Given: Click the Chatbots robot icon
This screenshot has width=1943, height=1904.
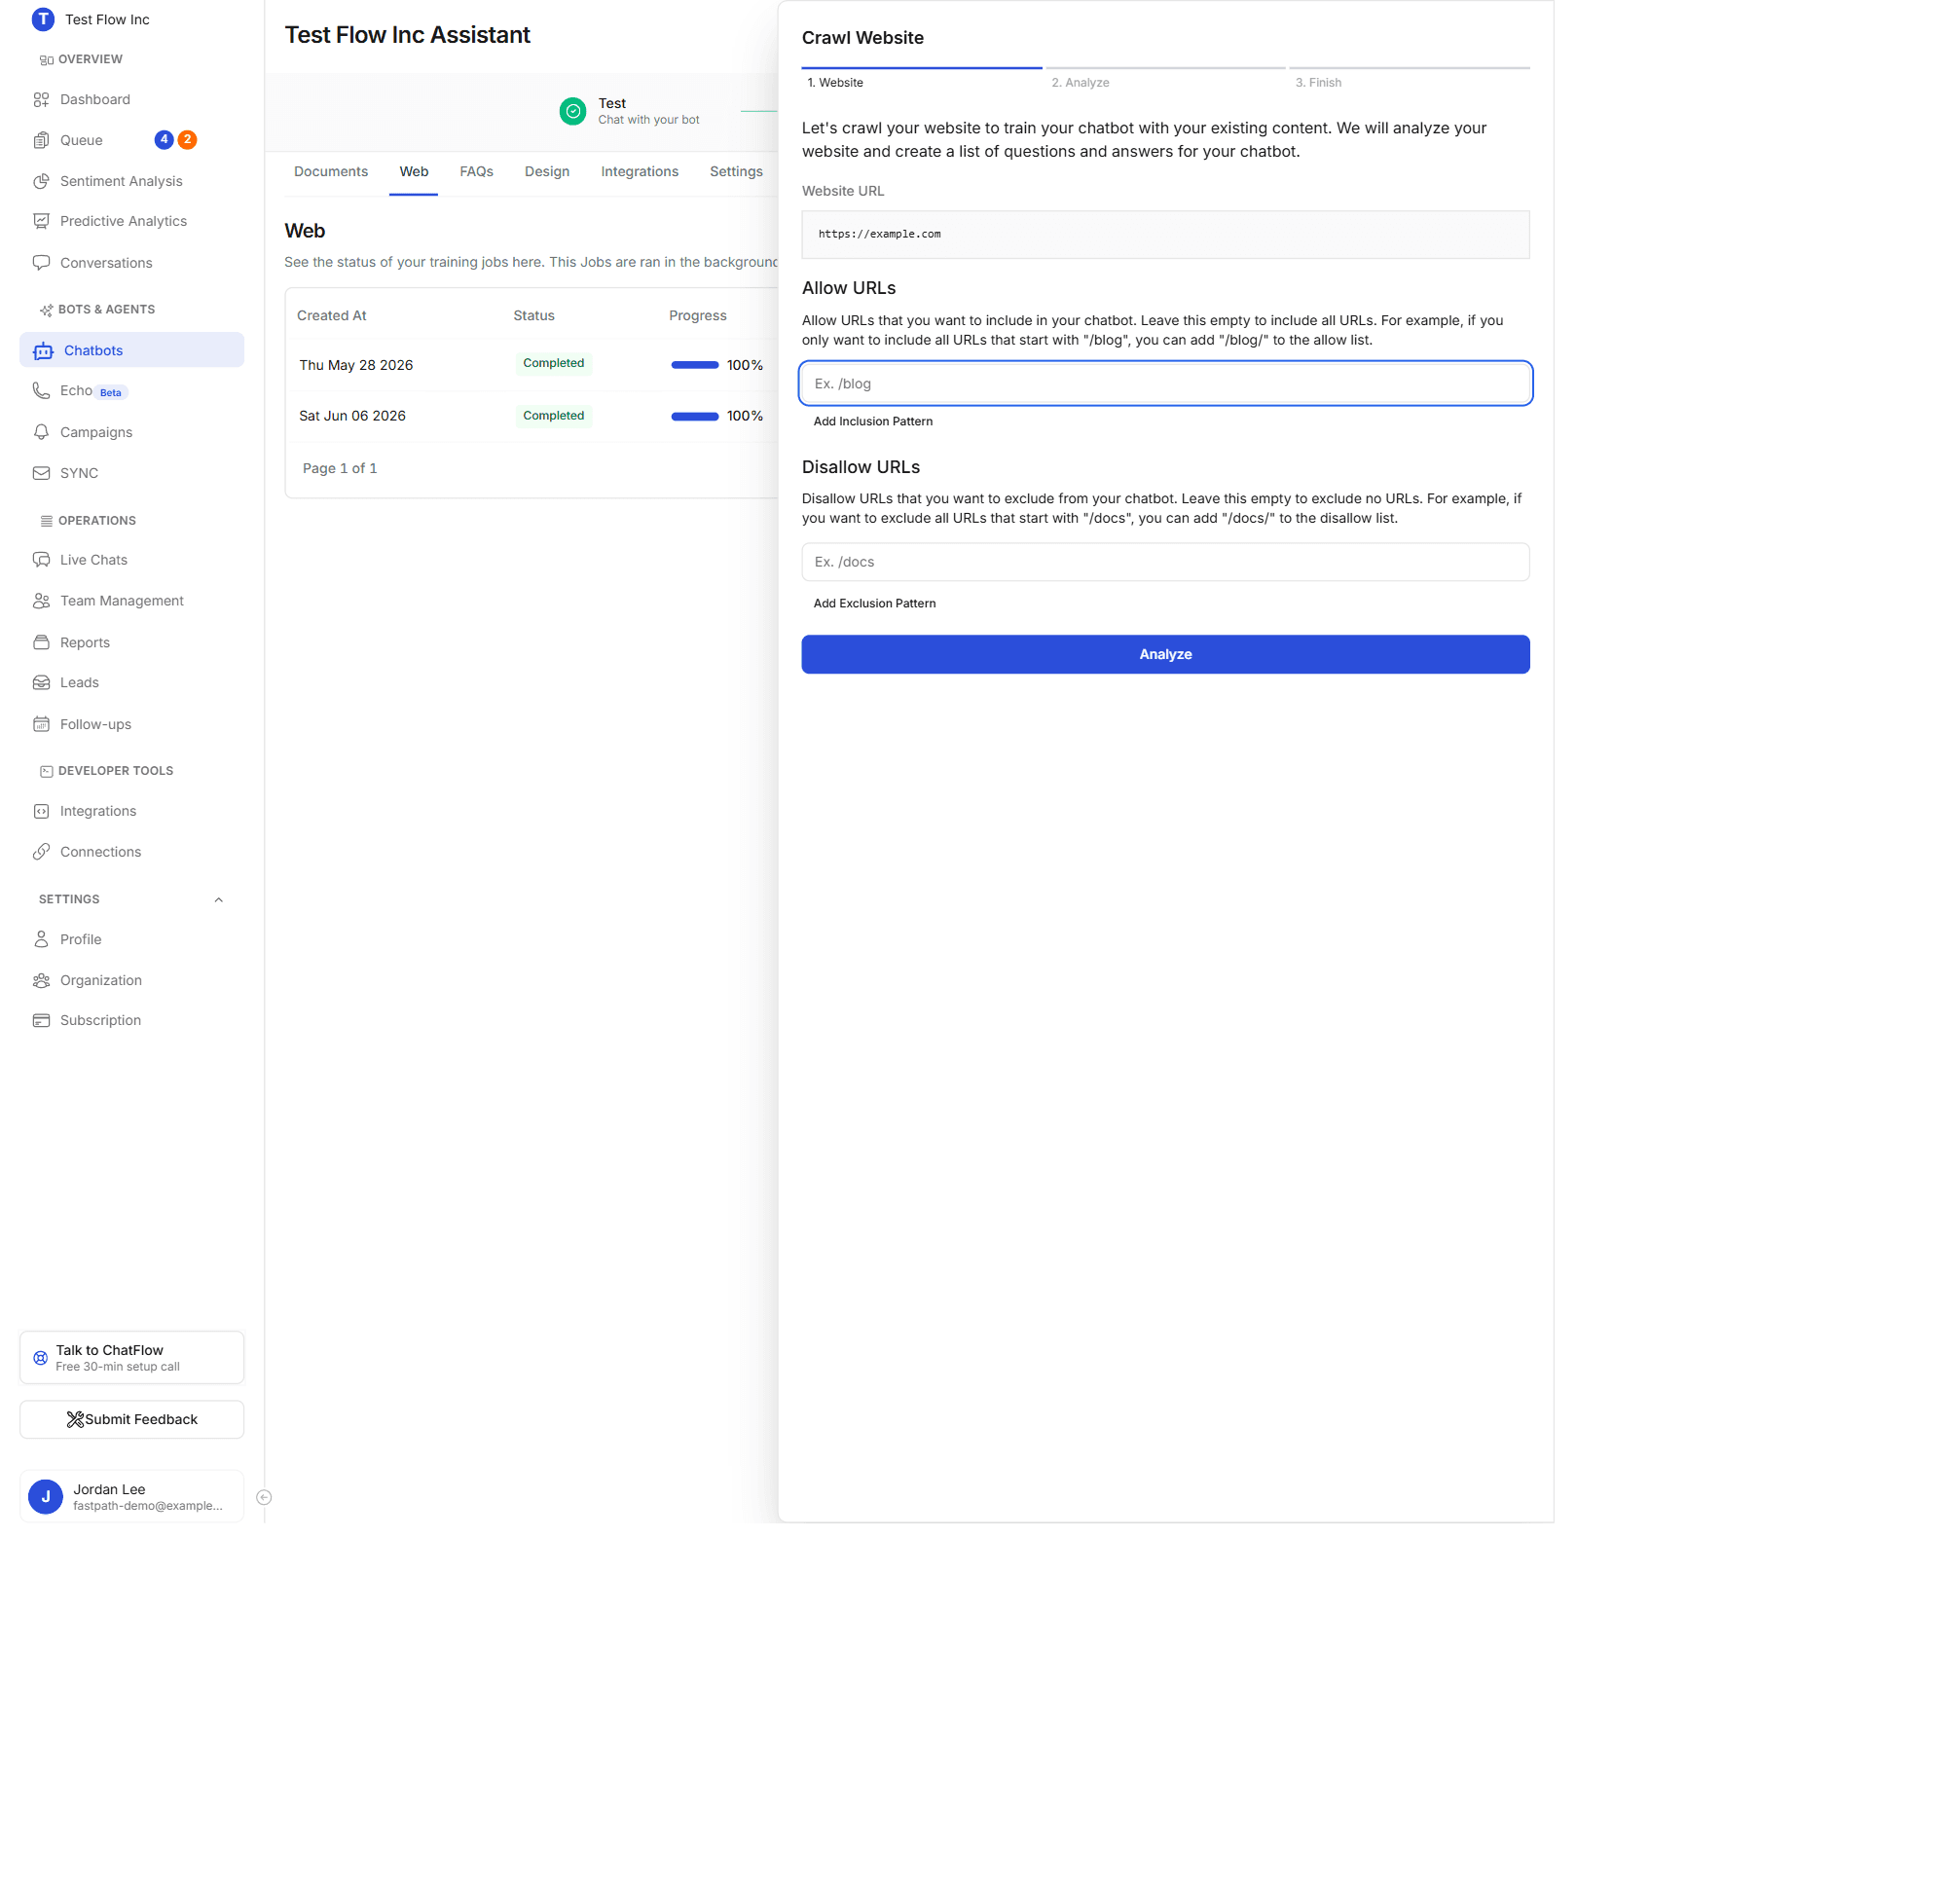Looking at the screenshot, I should tap(43, 351).
